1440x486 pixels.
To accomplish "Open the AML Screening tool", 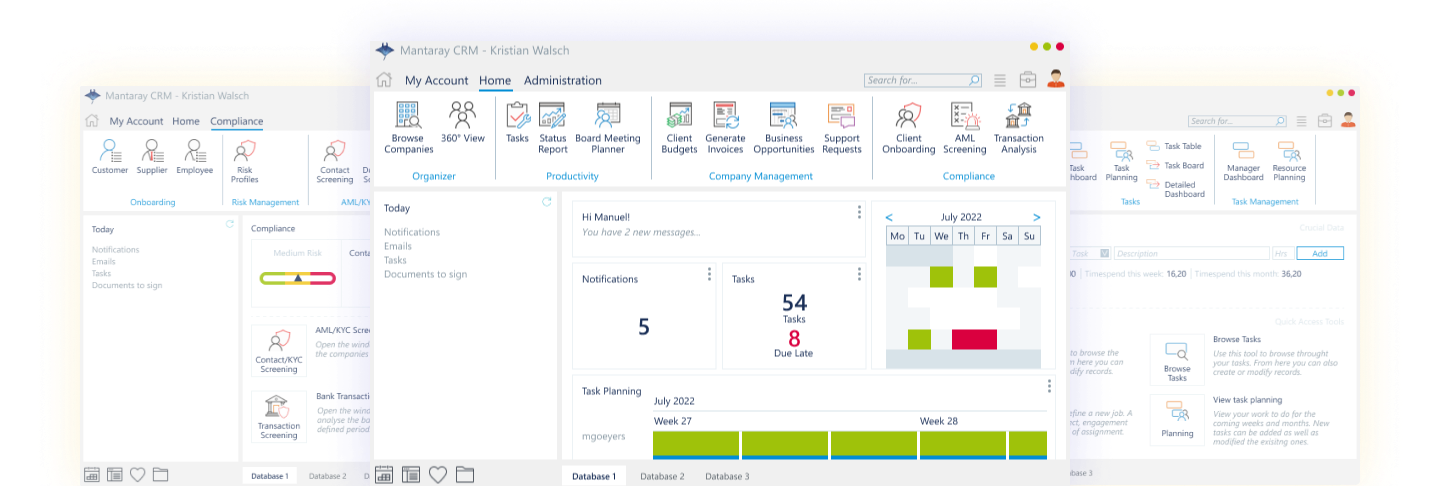I will click(964, 127).
